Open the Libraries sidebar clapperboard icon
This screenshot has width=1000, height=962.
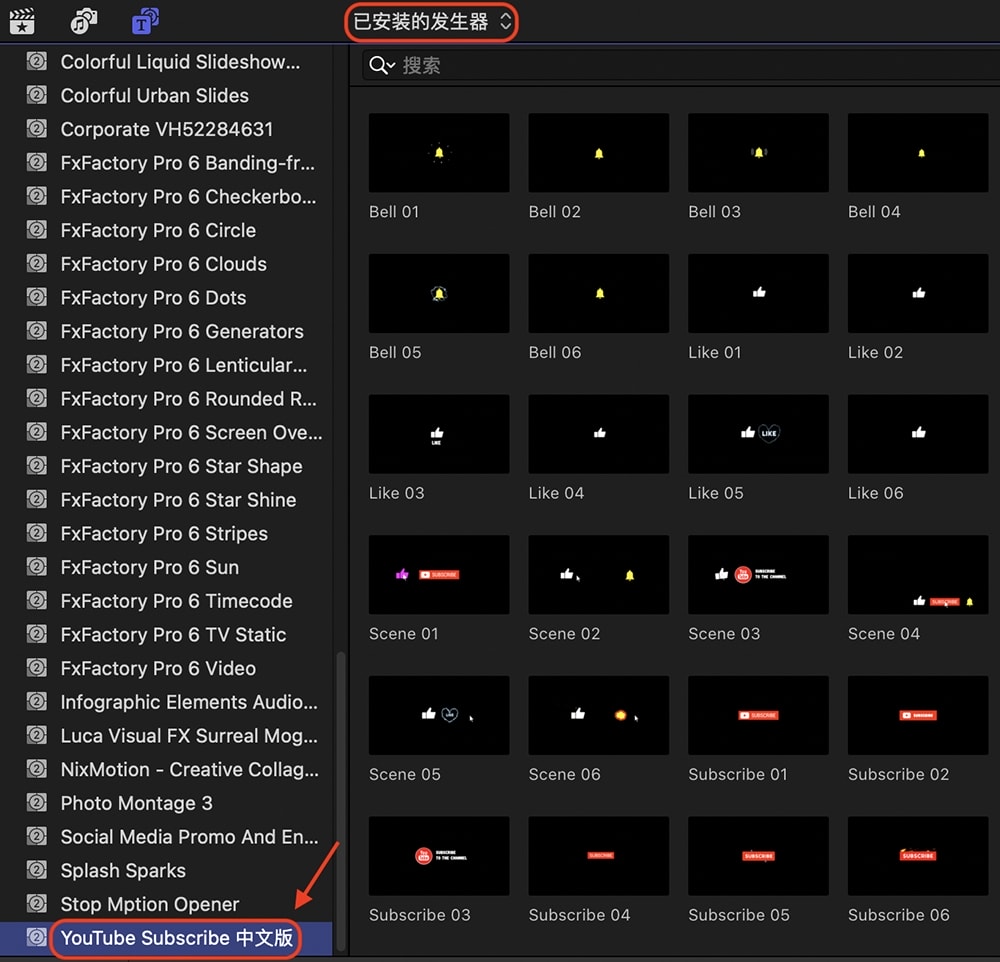click(21, 20)
